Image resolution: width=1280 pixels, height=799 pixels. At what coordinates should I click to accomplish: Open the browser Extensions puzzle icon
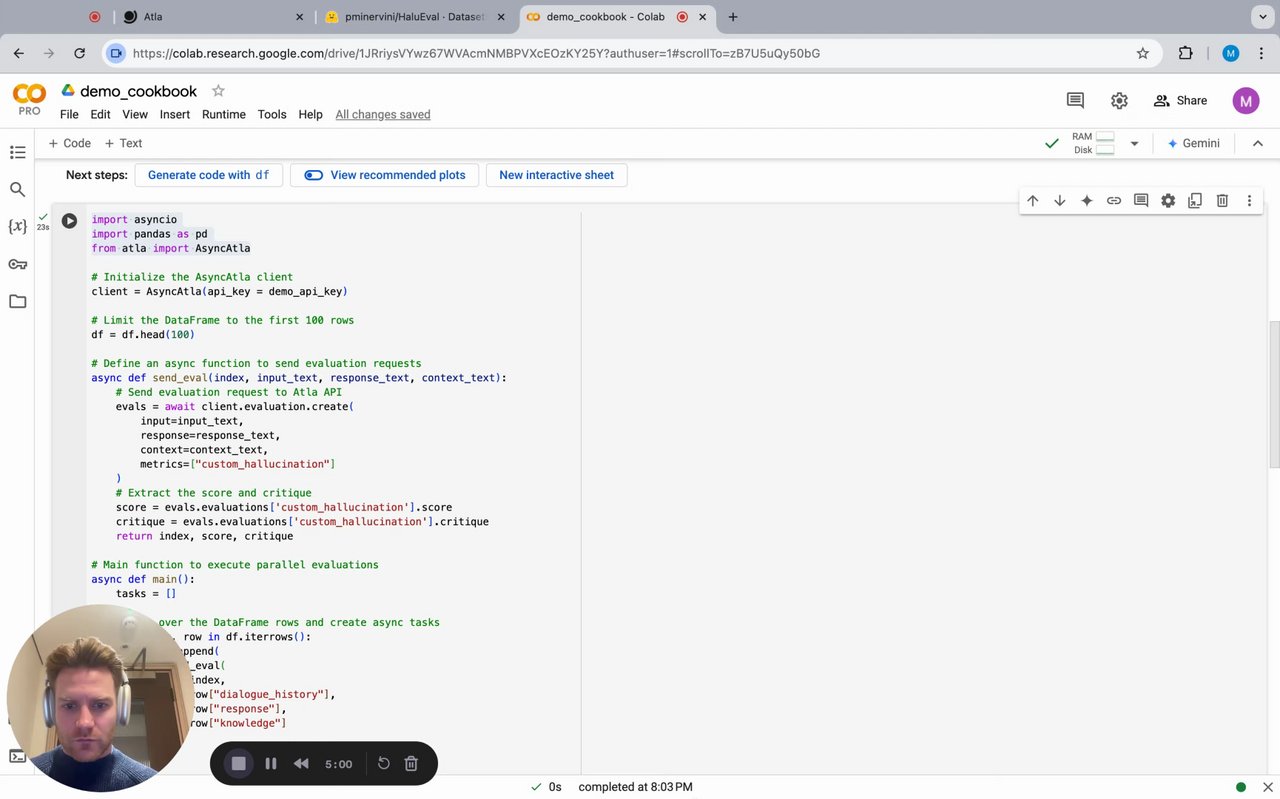[x=1186, y=53]
